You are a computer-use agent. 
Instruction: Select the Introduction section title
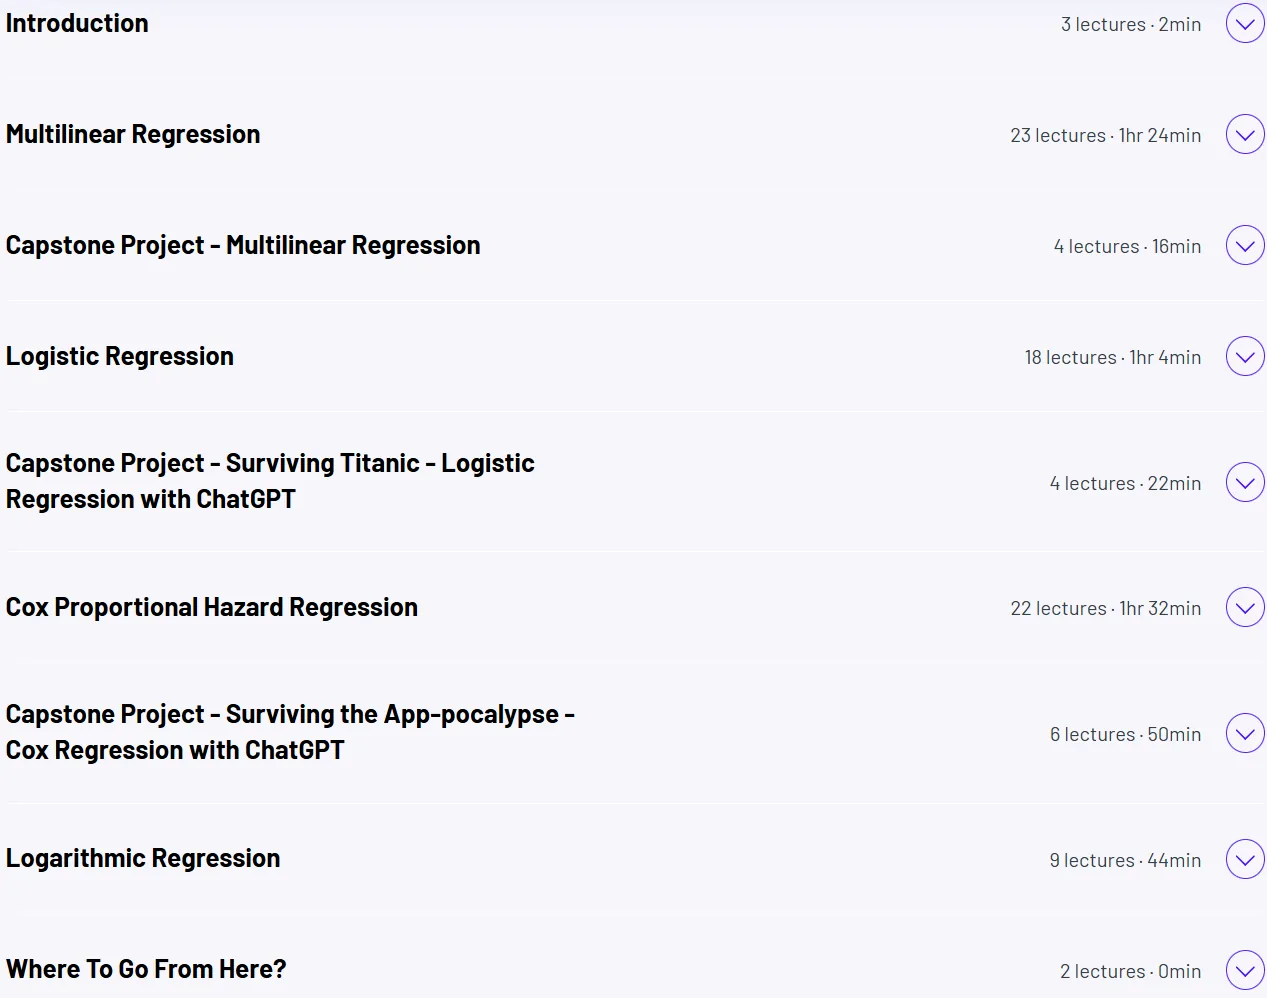[x=77, y=23]
